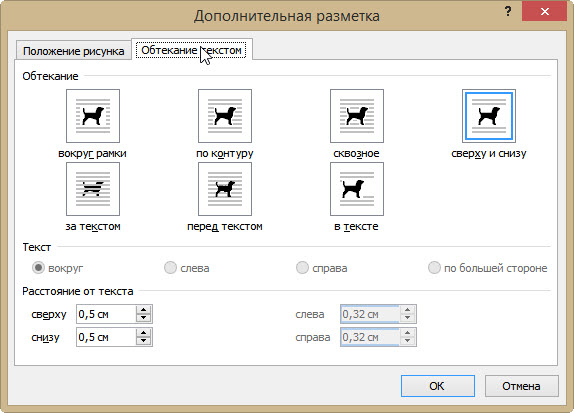Switch to the 'Положение рисунка' tab
The width and height of the screenshot is (574, 413).
coord(74,51)
